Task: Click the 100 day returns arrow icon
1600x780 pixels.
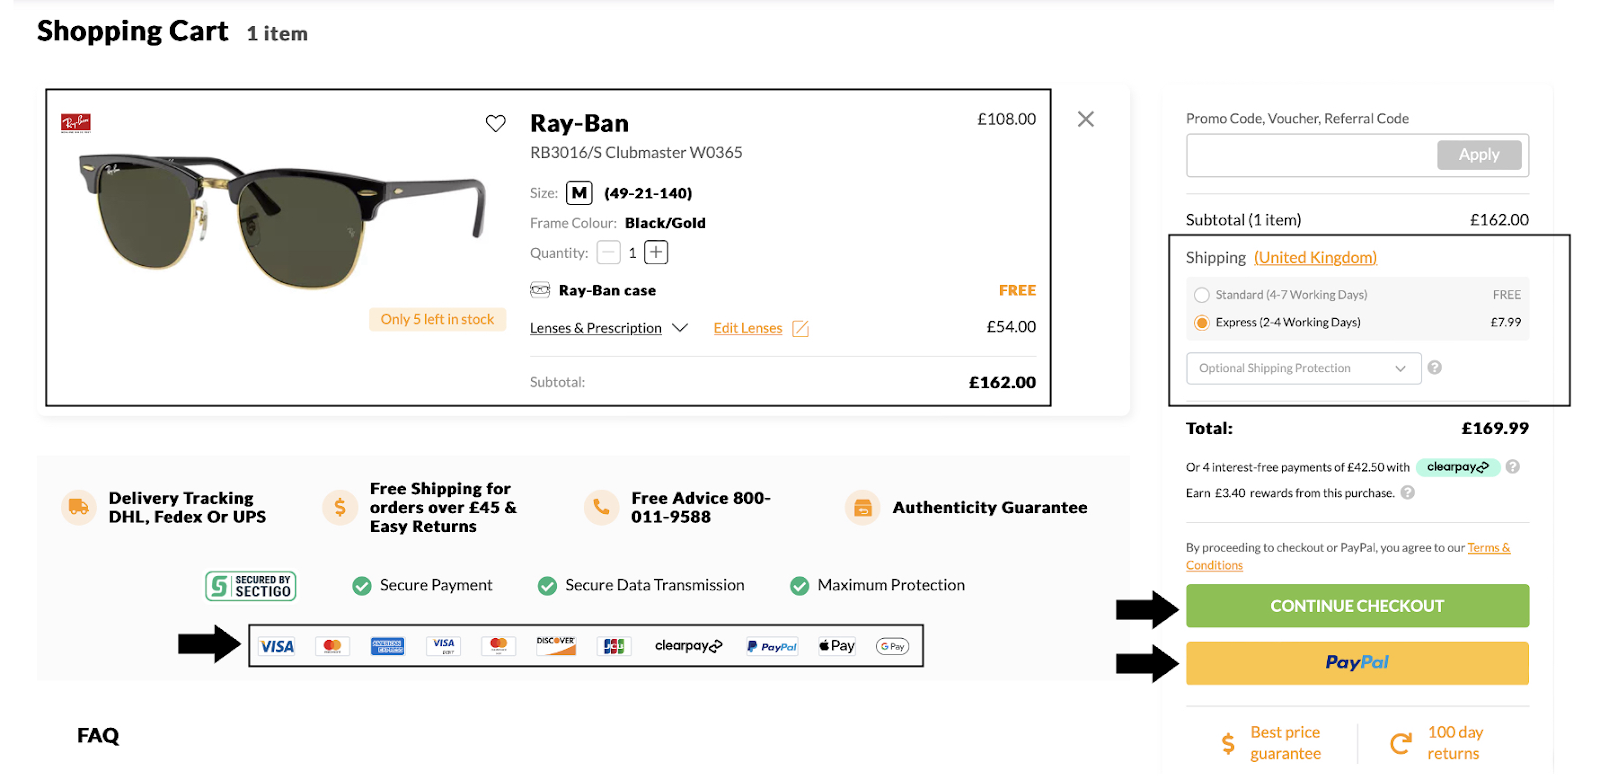Action: pyautogui.click(x=1400, y=743)
